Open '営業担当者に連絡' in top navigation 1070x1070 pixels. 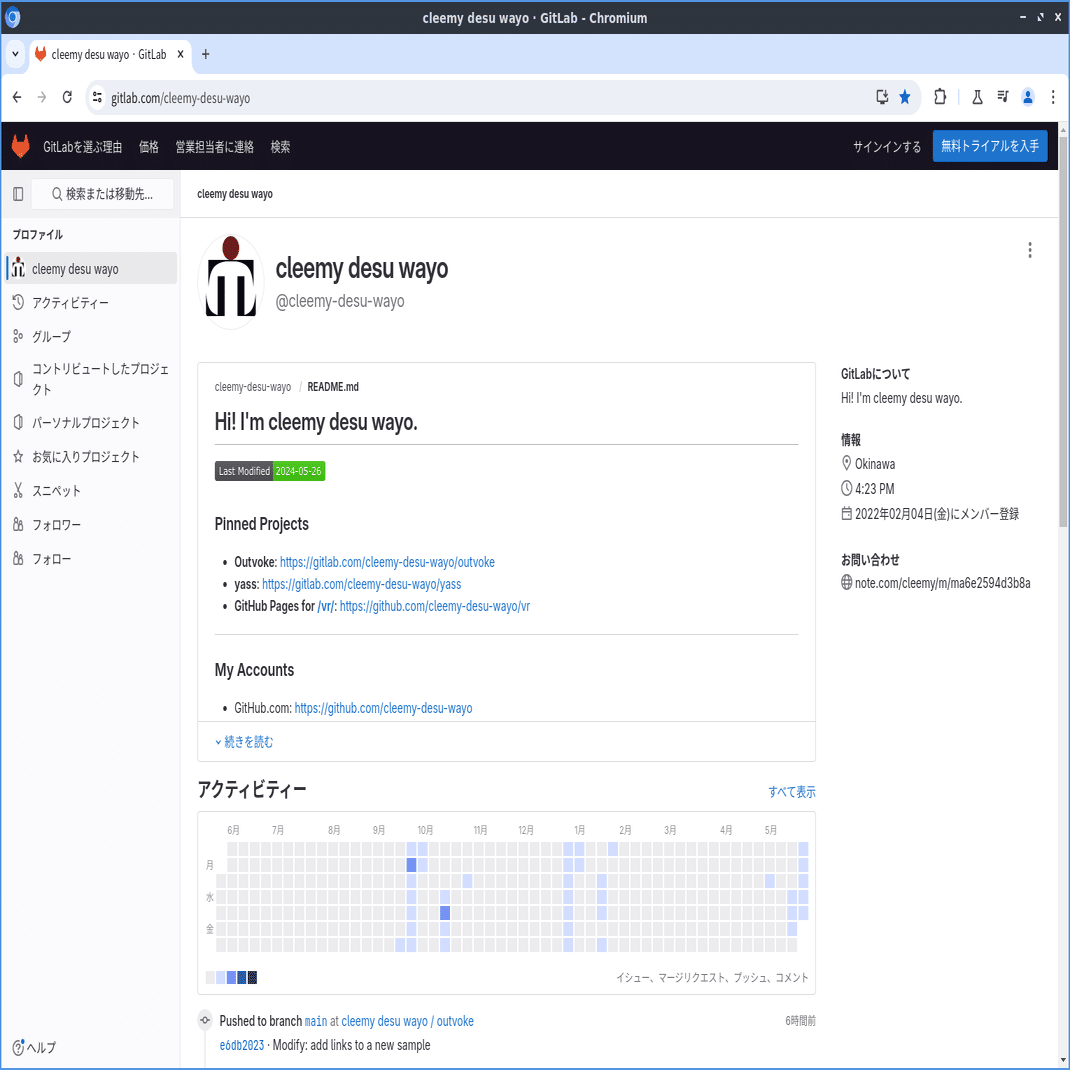(214, 147)
